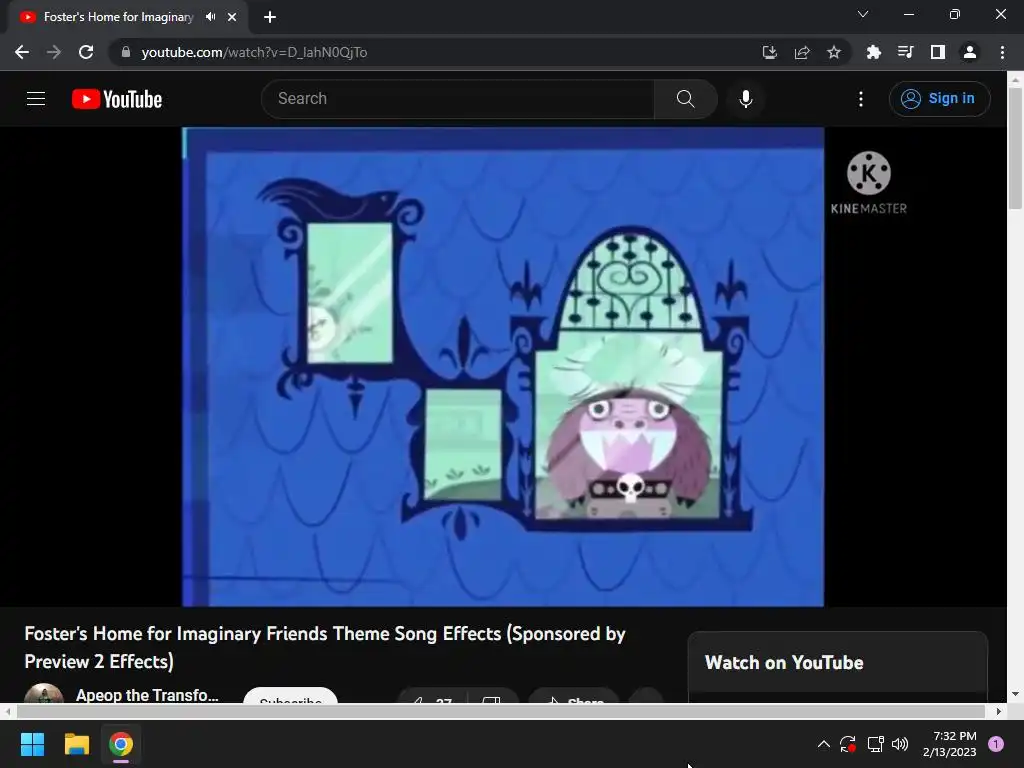View site info via padlock icon
The height and width of the screenshot is (768, 1024).
tap(126, 52)
